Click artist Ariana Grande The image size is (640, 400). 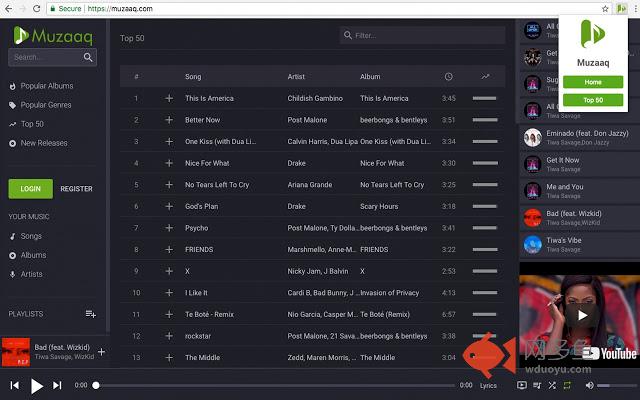[310, 185]
